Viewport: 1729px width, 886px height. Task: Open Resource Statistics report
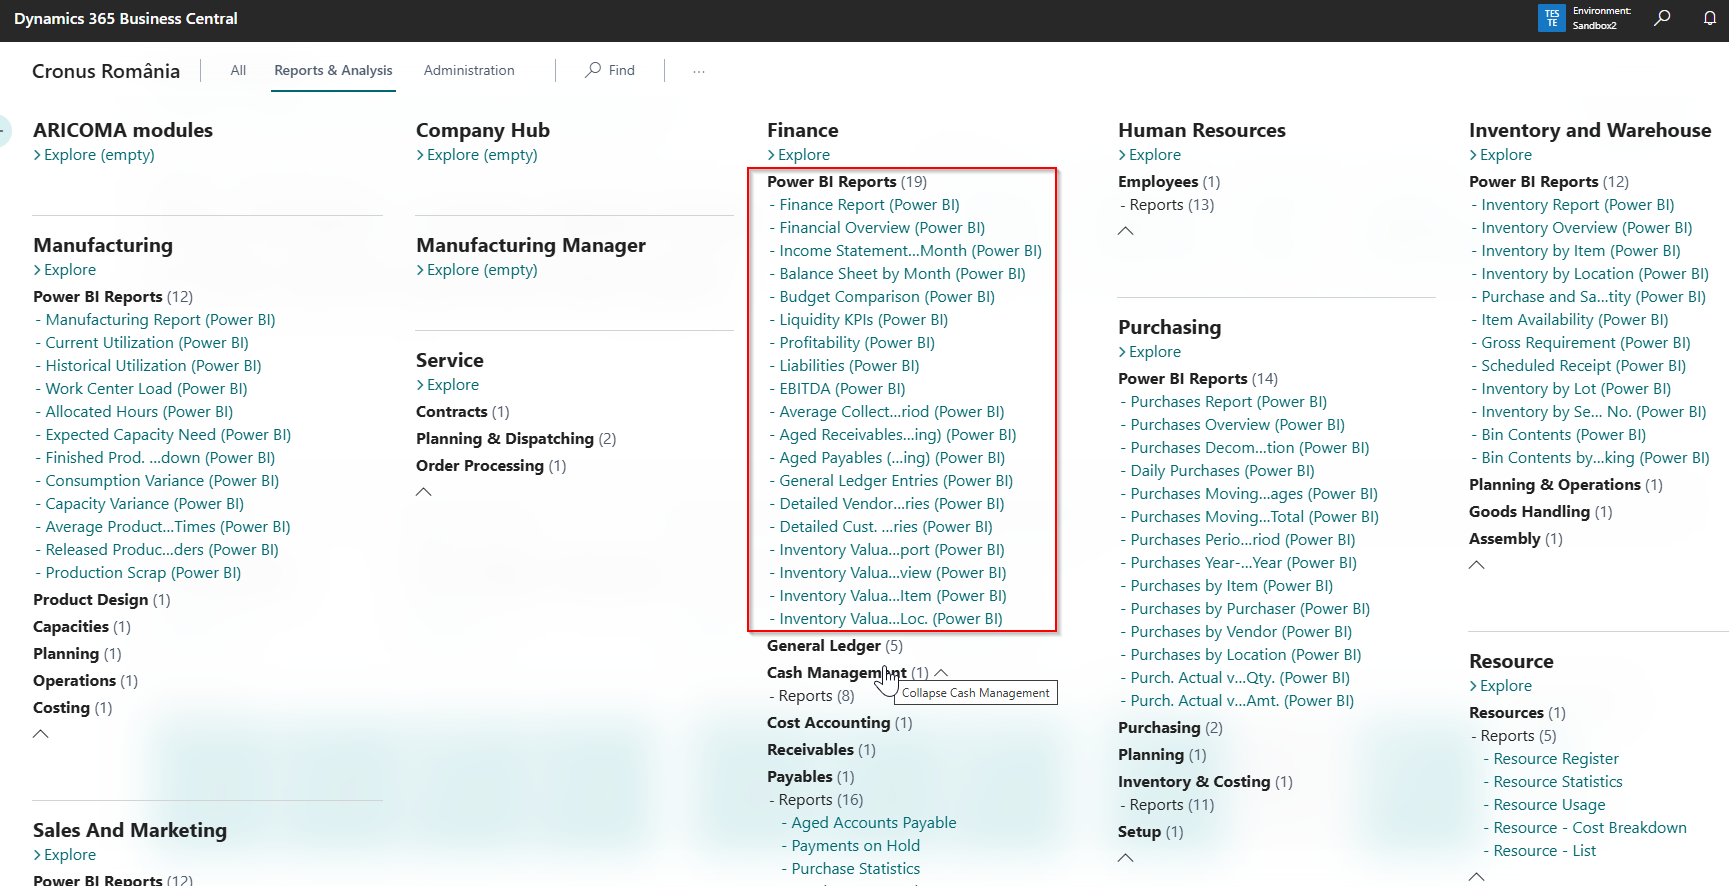1558,782
